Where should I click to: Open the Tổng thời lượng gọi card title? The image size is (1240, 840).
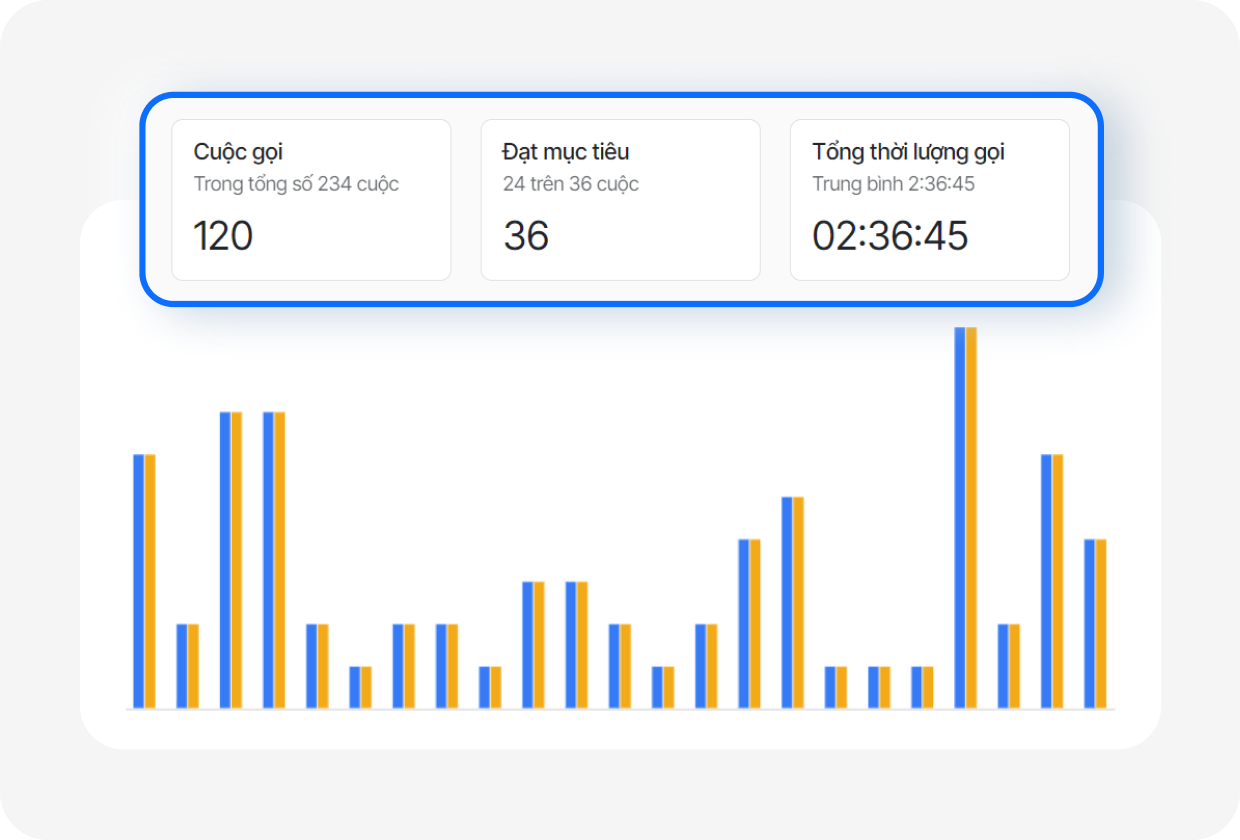tap(908, 152)
